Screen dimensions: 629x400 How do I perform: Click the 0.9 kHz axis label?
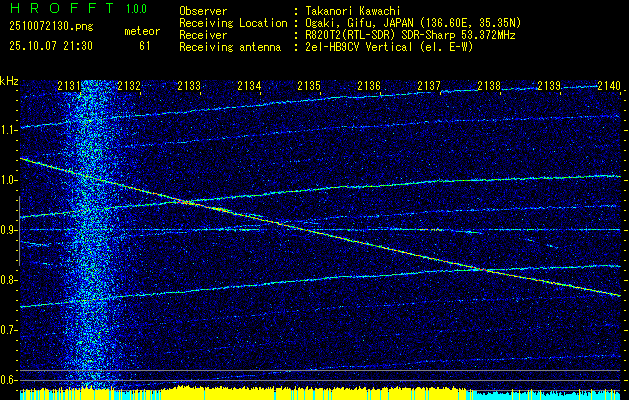click(x=9, y=230)
